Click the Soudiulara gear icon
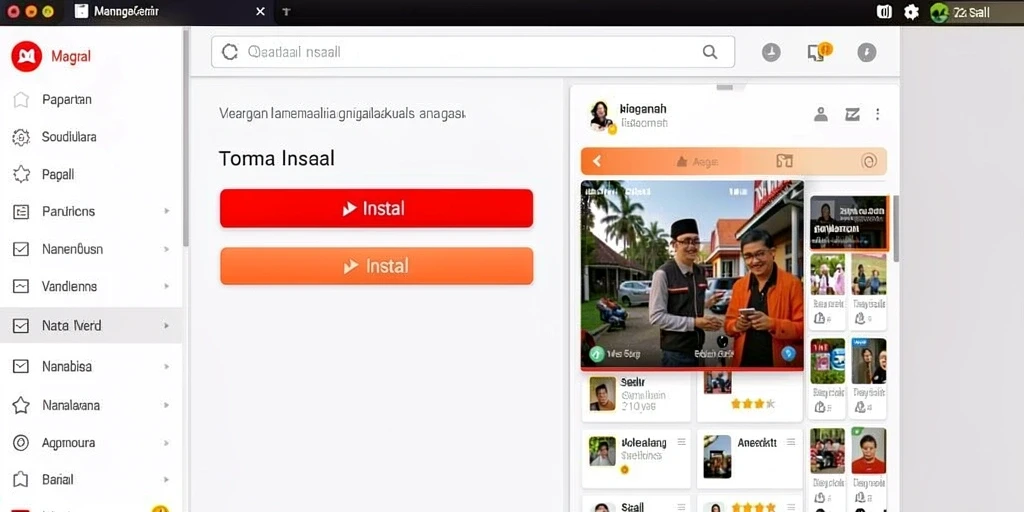The image size is (1024, 512). point(21,137)
